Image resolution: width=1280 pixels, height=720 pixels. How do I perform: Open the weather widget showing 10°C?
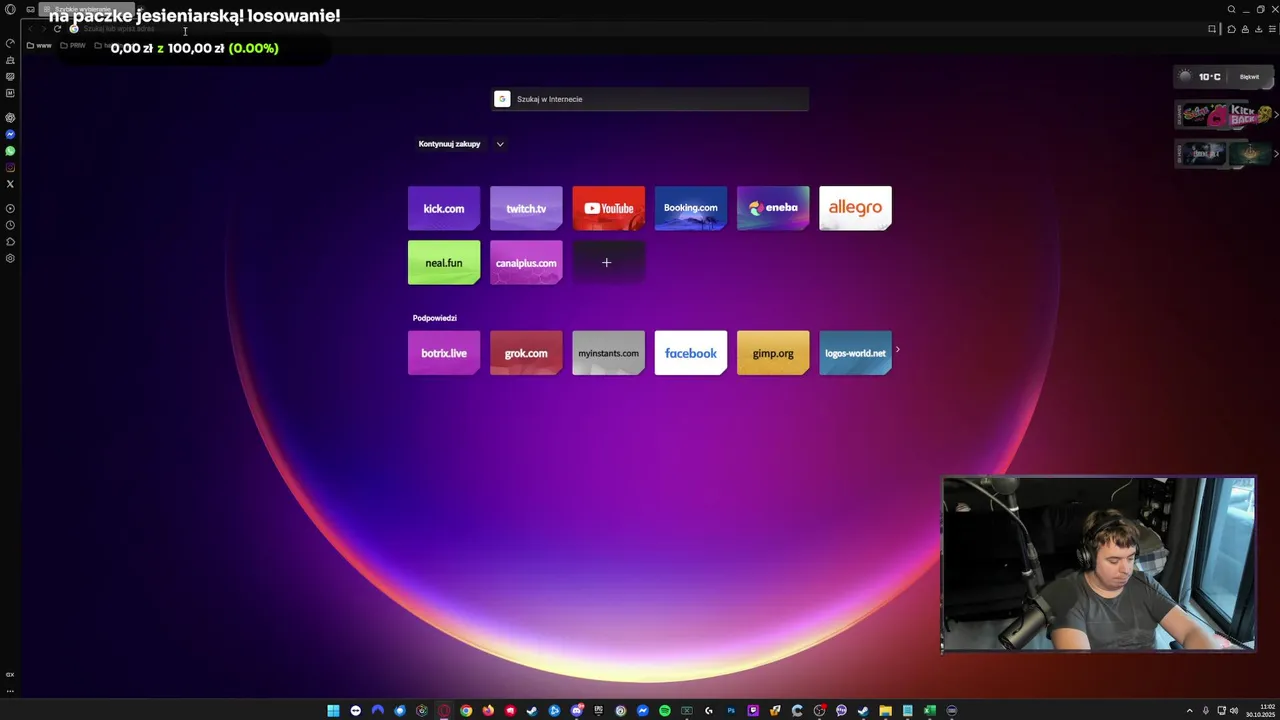[x=1223, y=77]
